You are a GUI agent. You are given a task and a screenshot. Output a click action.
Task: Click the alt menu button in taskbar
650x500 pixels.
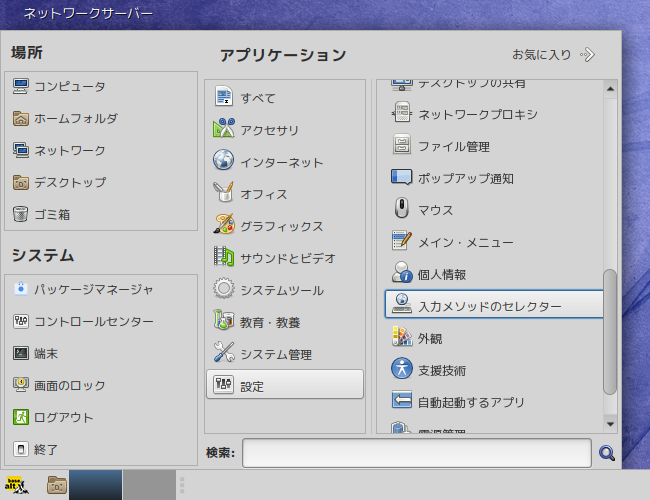point(17,485)
